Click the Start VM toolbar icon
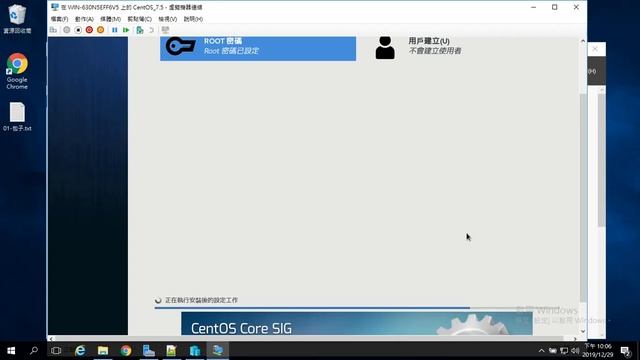This screenshot has height=360, width=640. (67, 30)
